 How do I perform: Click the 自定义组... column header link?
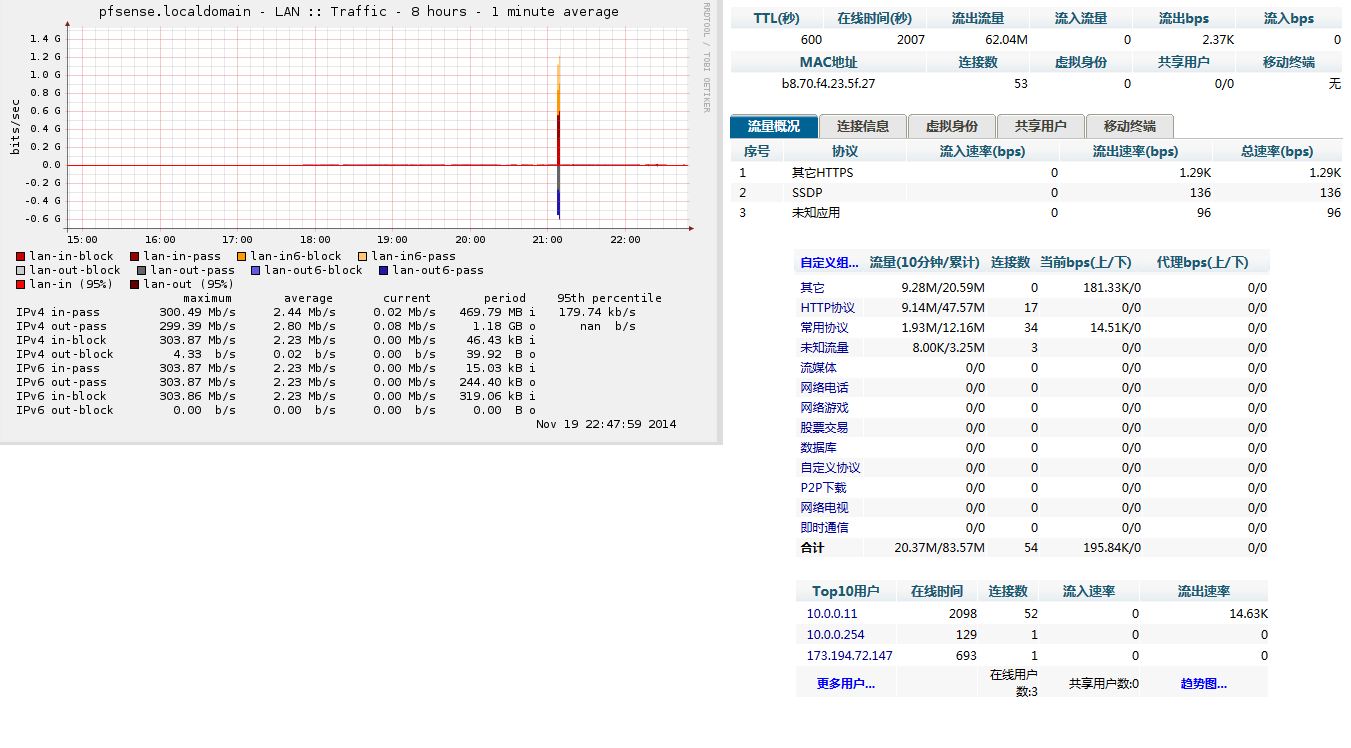[829, 263]
